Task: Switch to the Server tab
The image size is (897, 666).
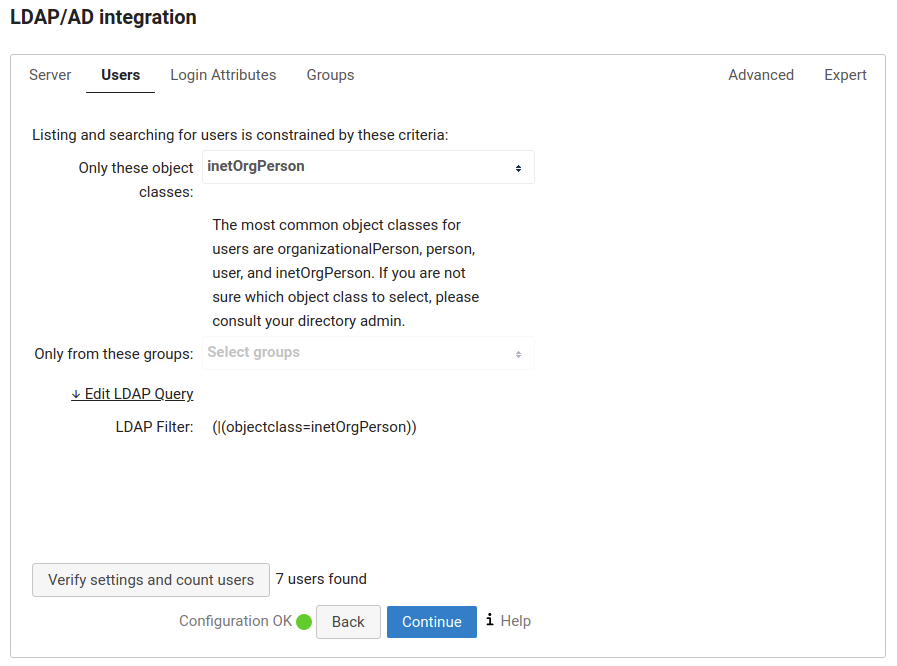Action: pyautogui.click(x=50, y=75)
